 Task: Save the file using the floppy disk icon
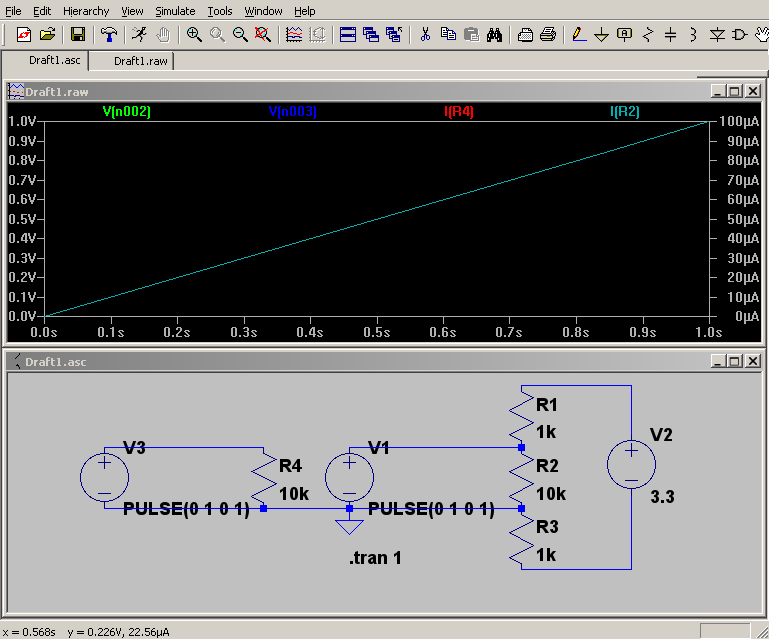[x=77, y=34]
